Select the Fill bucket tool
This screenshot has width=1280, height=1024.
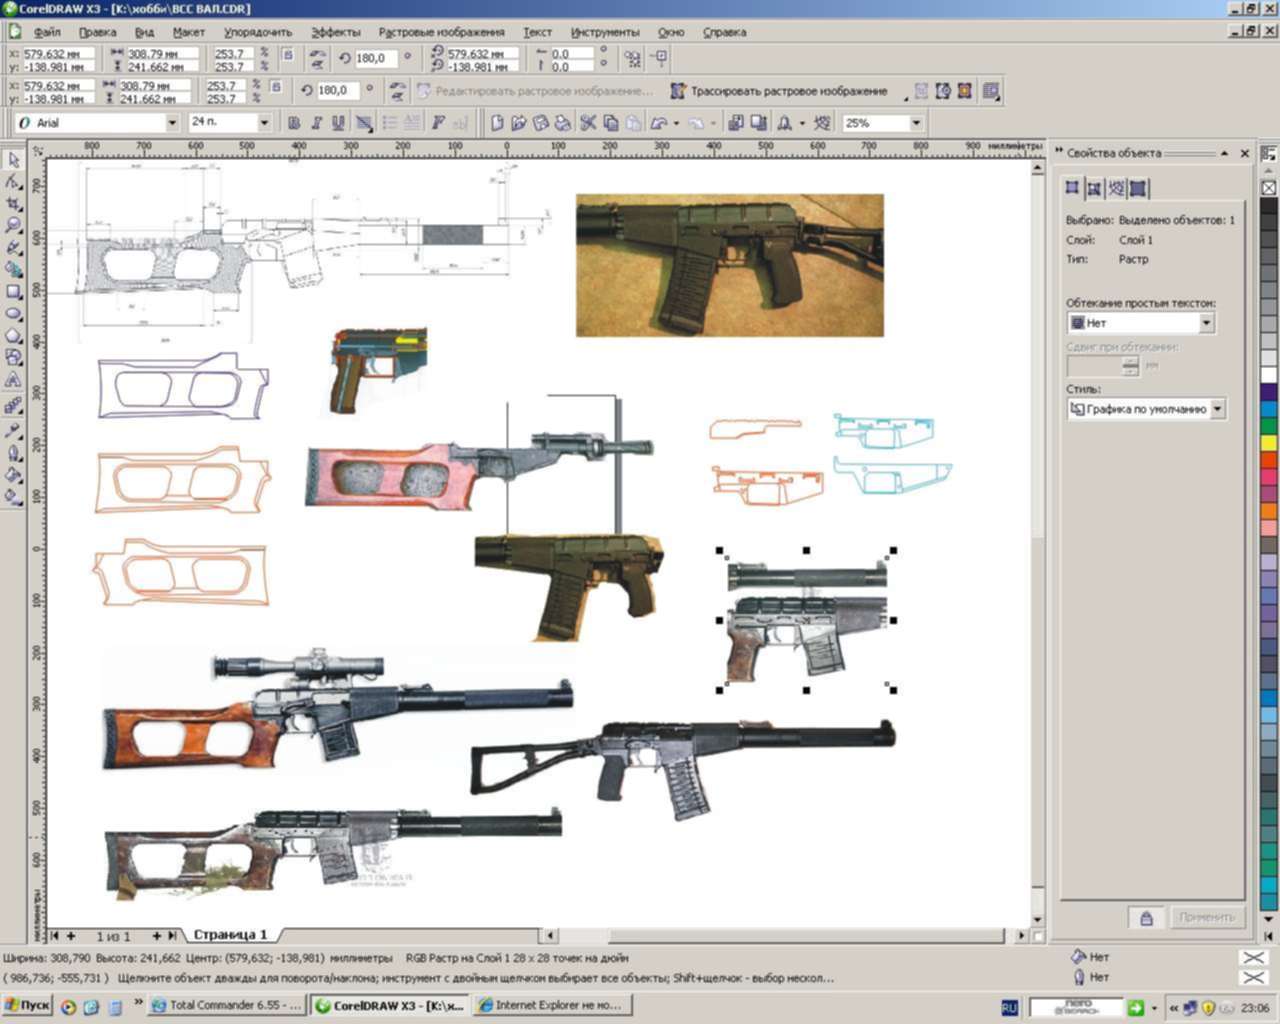click(13, 474)
